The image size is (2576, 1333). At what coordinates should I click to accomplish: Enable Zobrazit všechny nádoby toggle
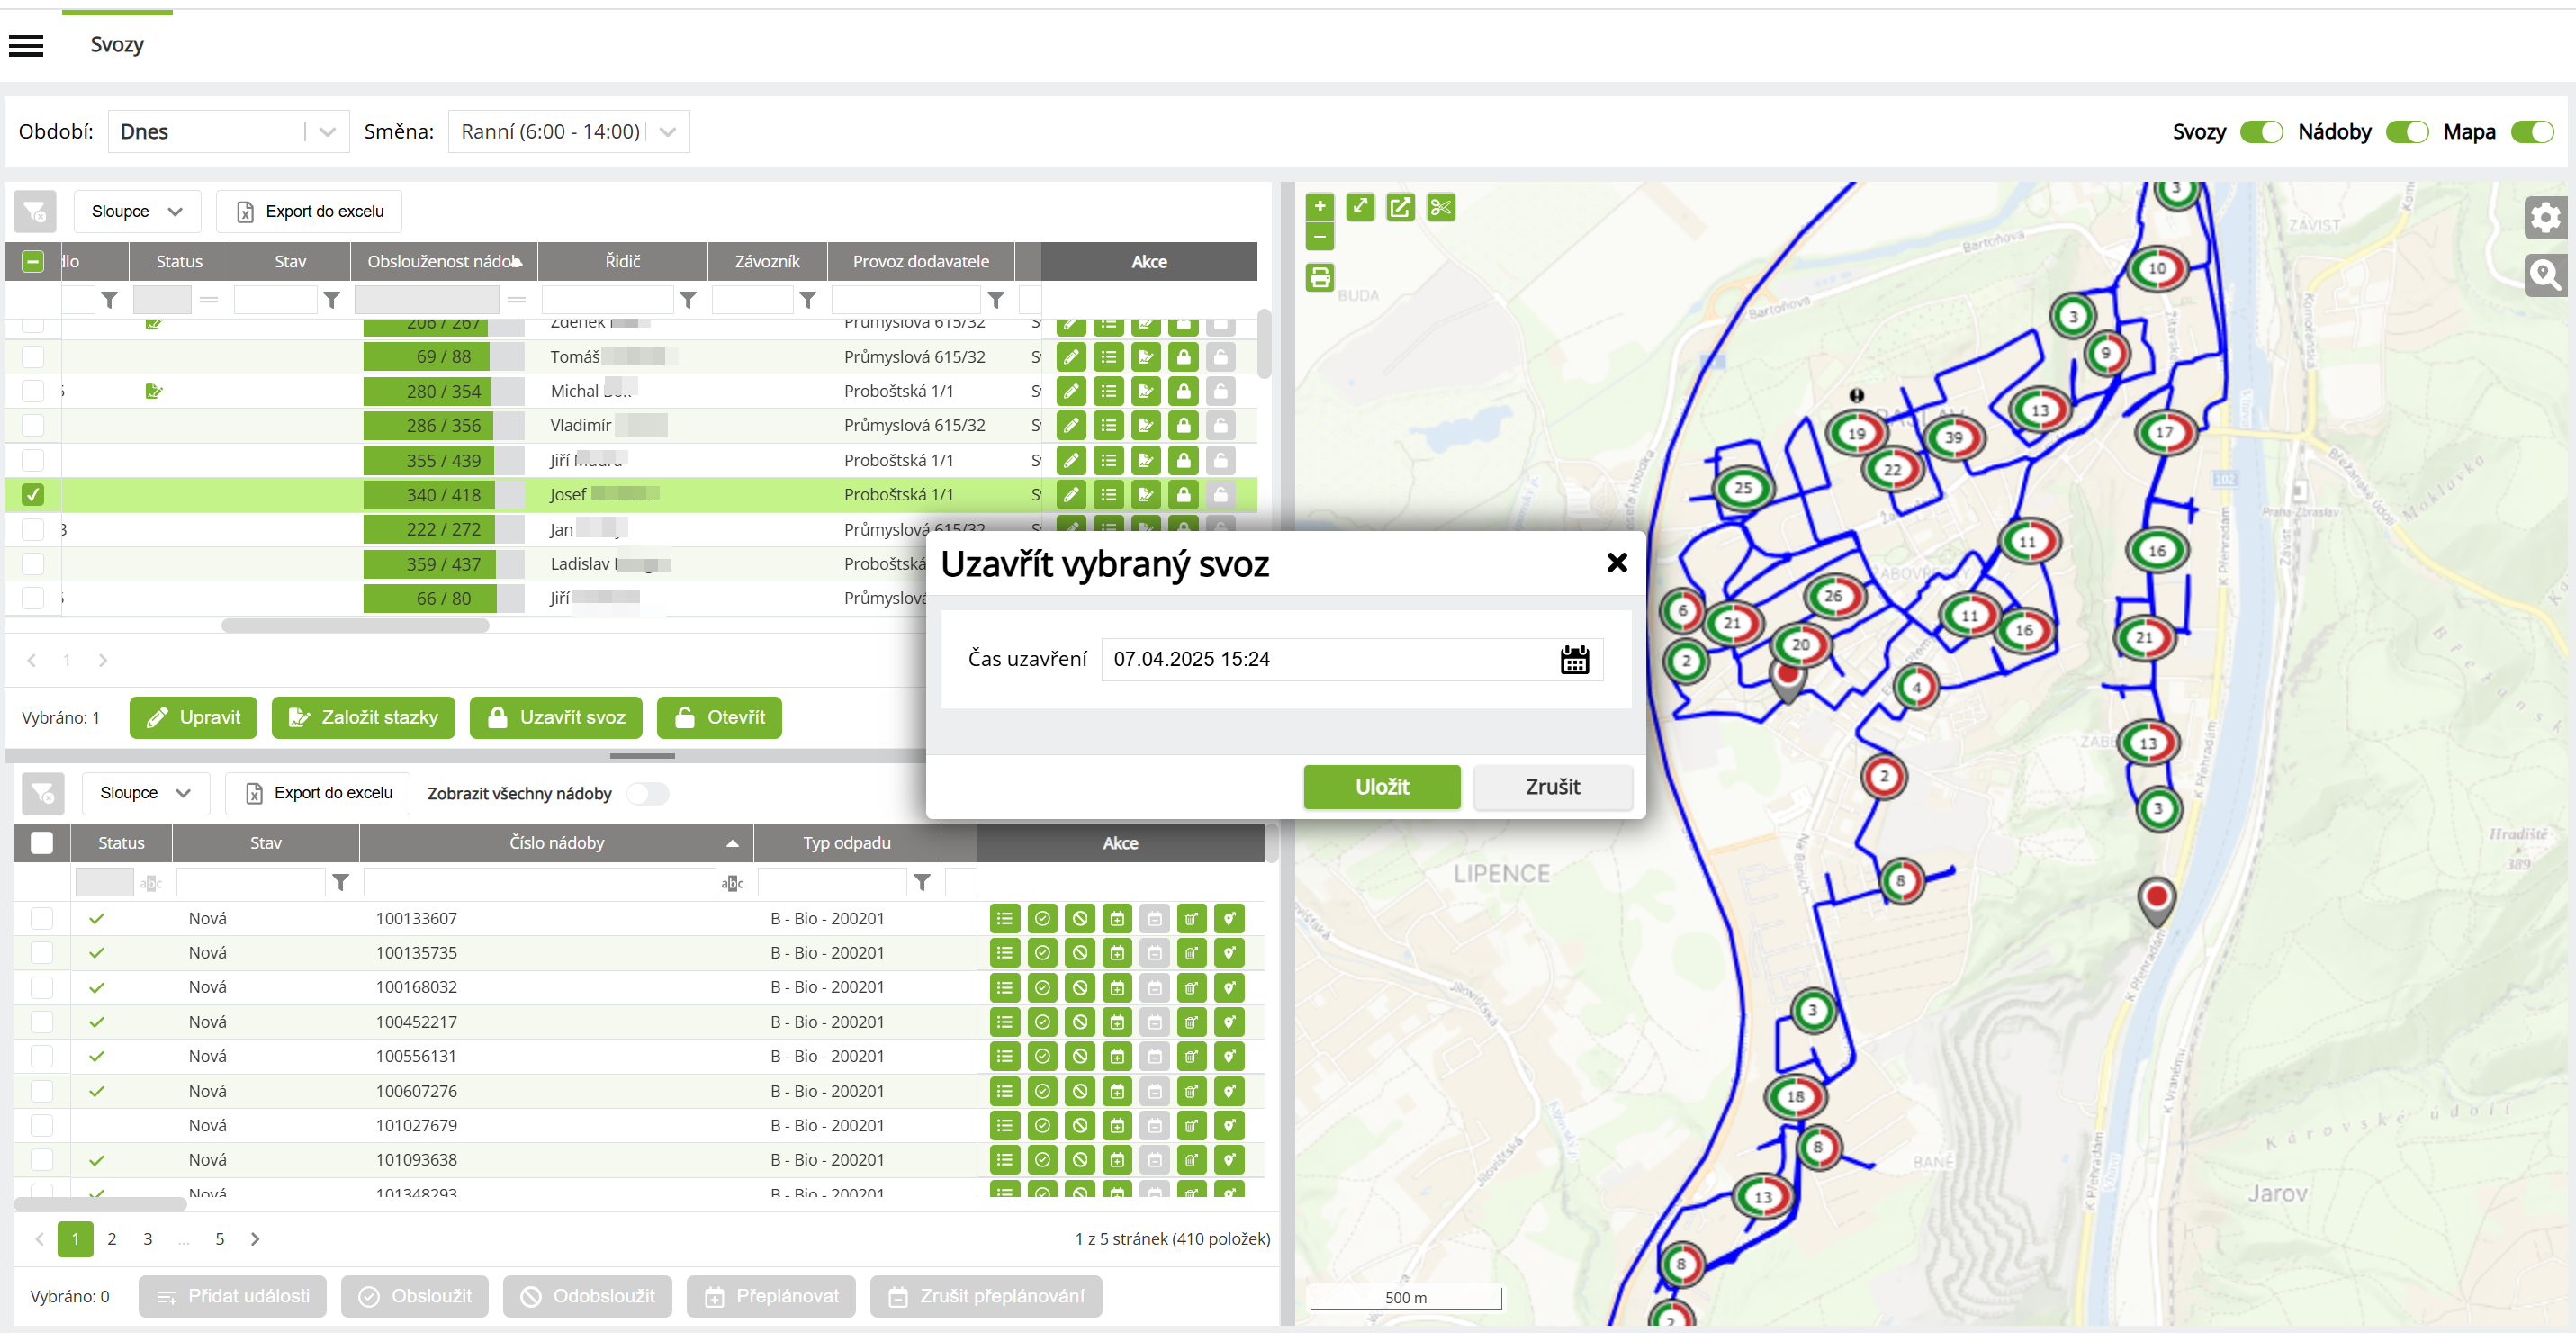coord(647,793)
